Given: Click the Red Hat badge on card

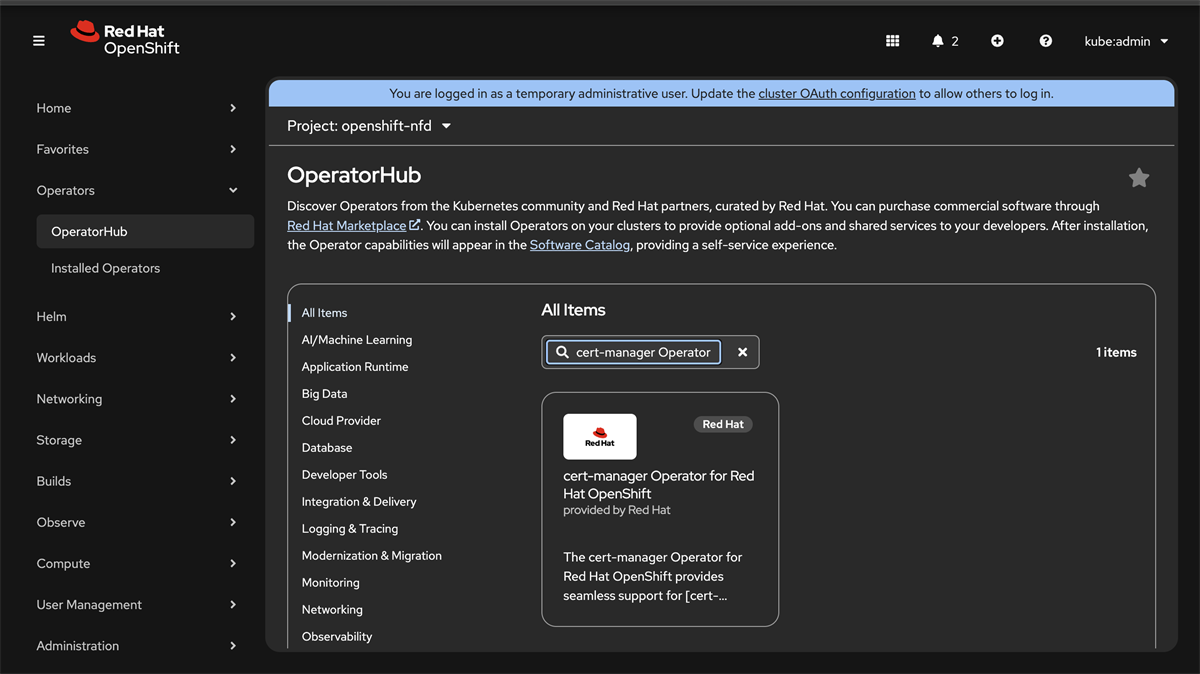Looking at the screenshot, I should click(x=723, y=424).
